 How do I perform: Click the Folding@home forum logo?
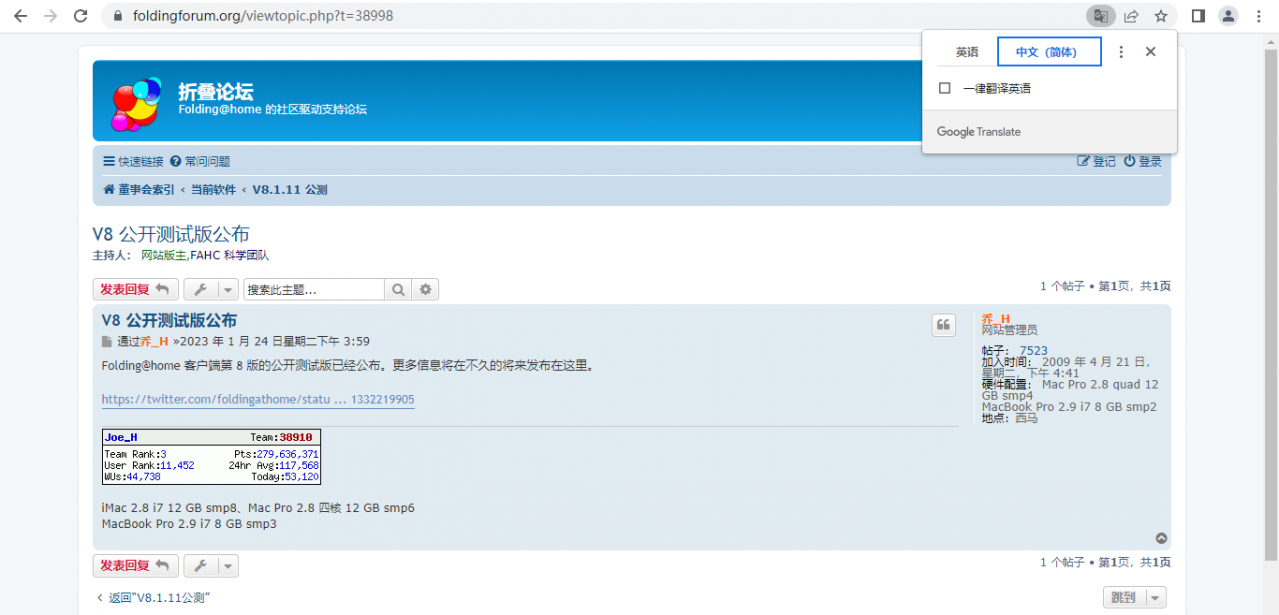point(137,103)
